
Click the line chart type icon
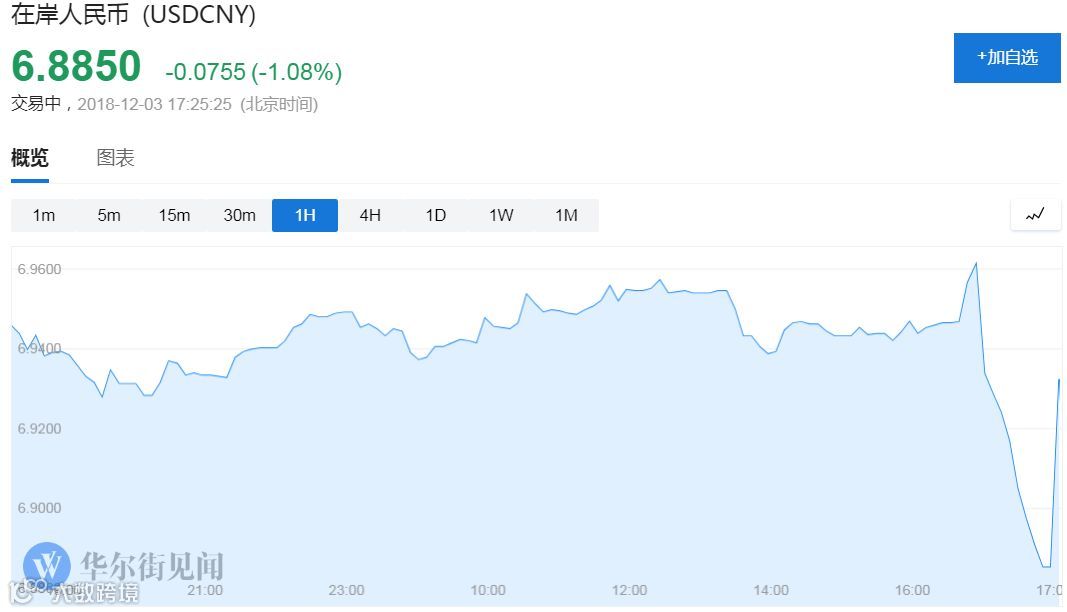(x=1035, y=215)
